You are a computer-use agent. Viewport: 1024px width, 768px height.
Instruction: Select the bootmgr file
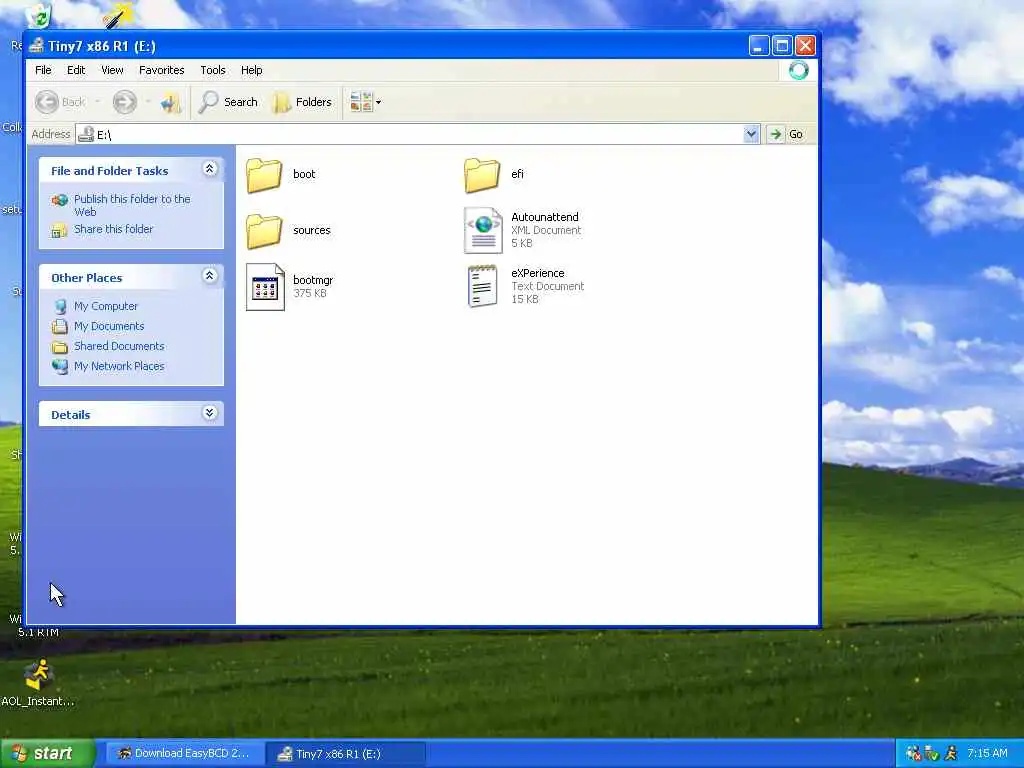coord(289,287)
